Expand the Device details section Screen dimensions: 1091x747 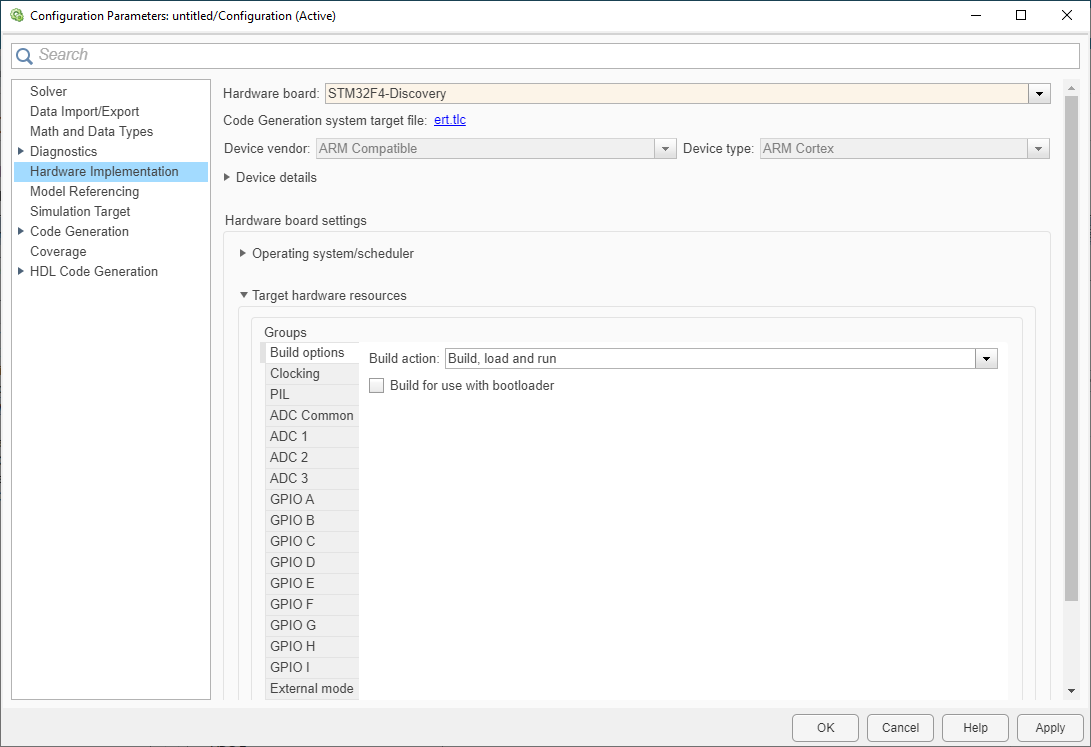pos(227,178)
